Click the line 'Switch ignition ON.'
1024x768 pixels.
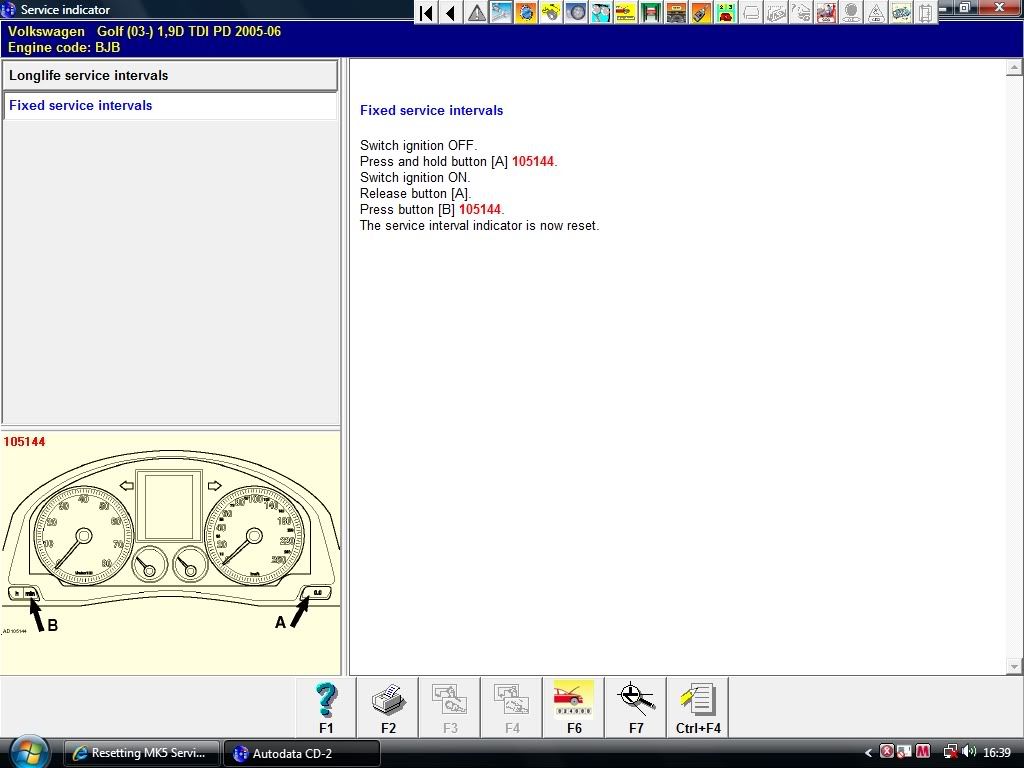(x=415, y=178)
